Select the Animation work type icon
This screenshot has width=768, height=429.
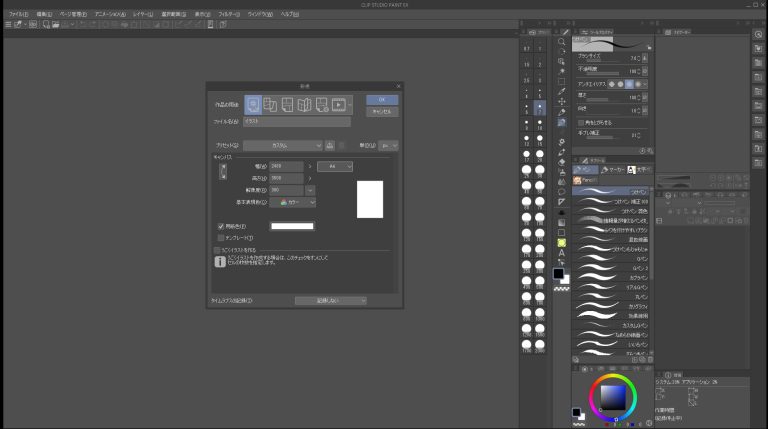click(339, 104)
